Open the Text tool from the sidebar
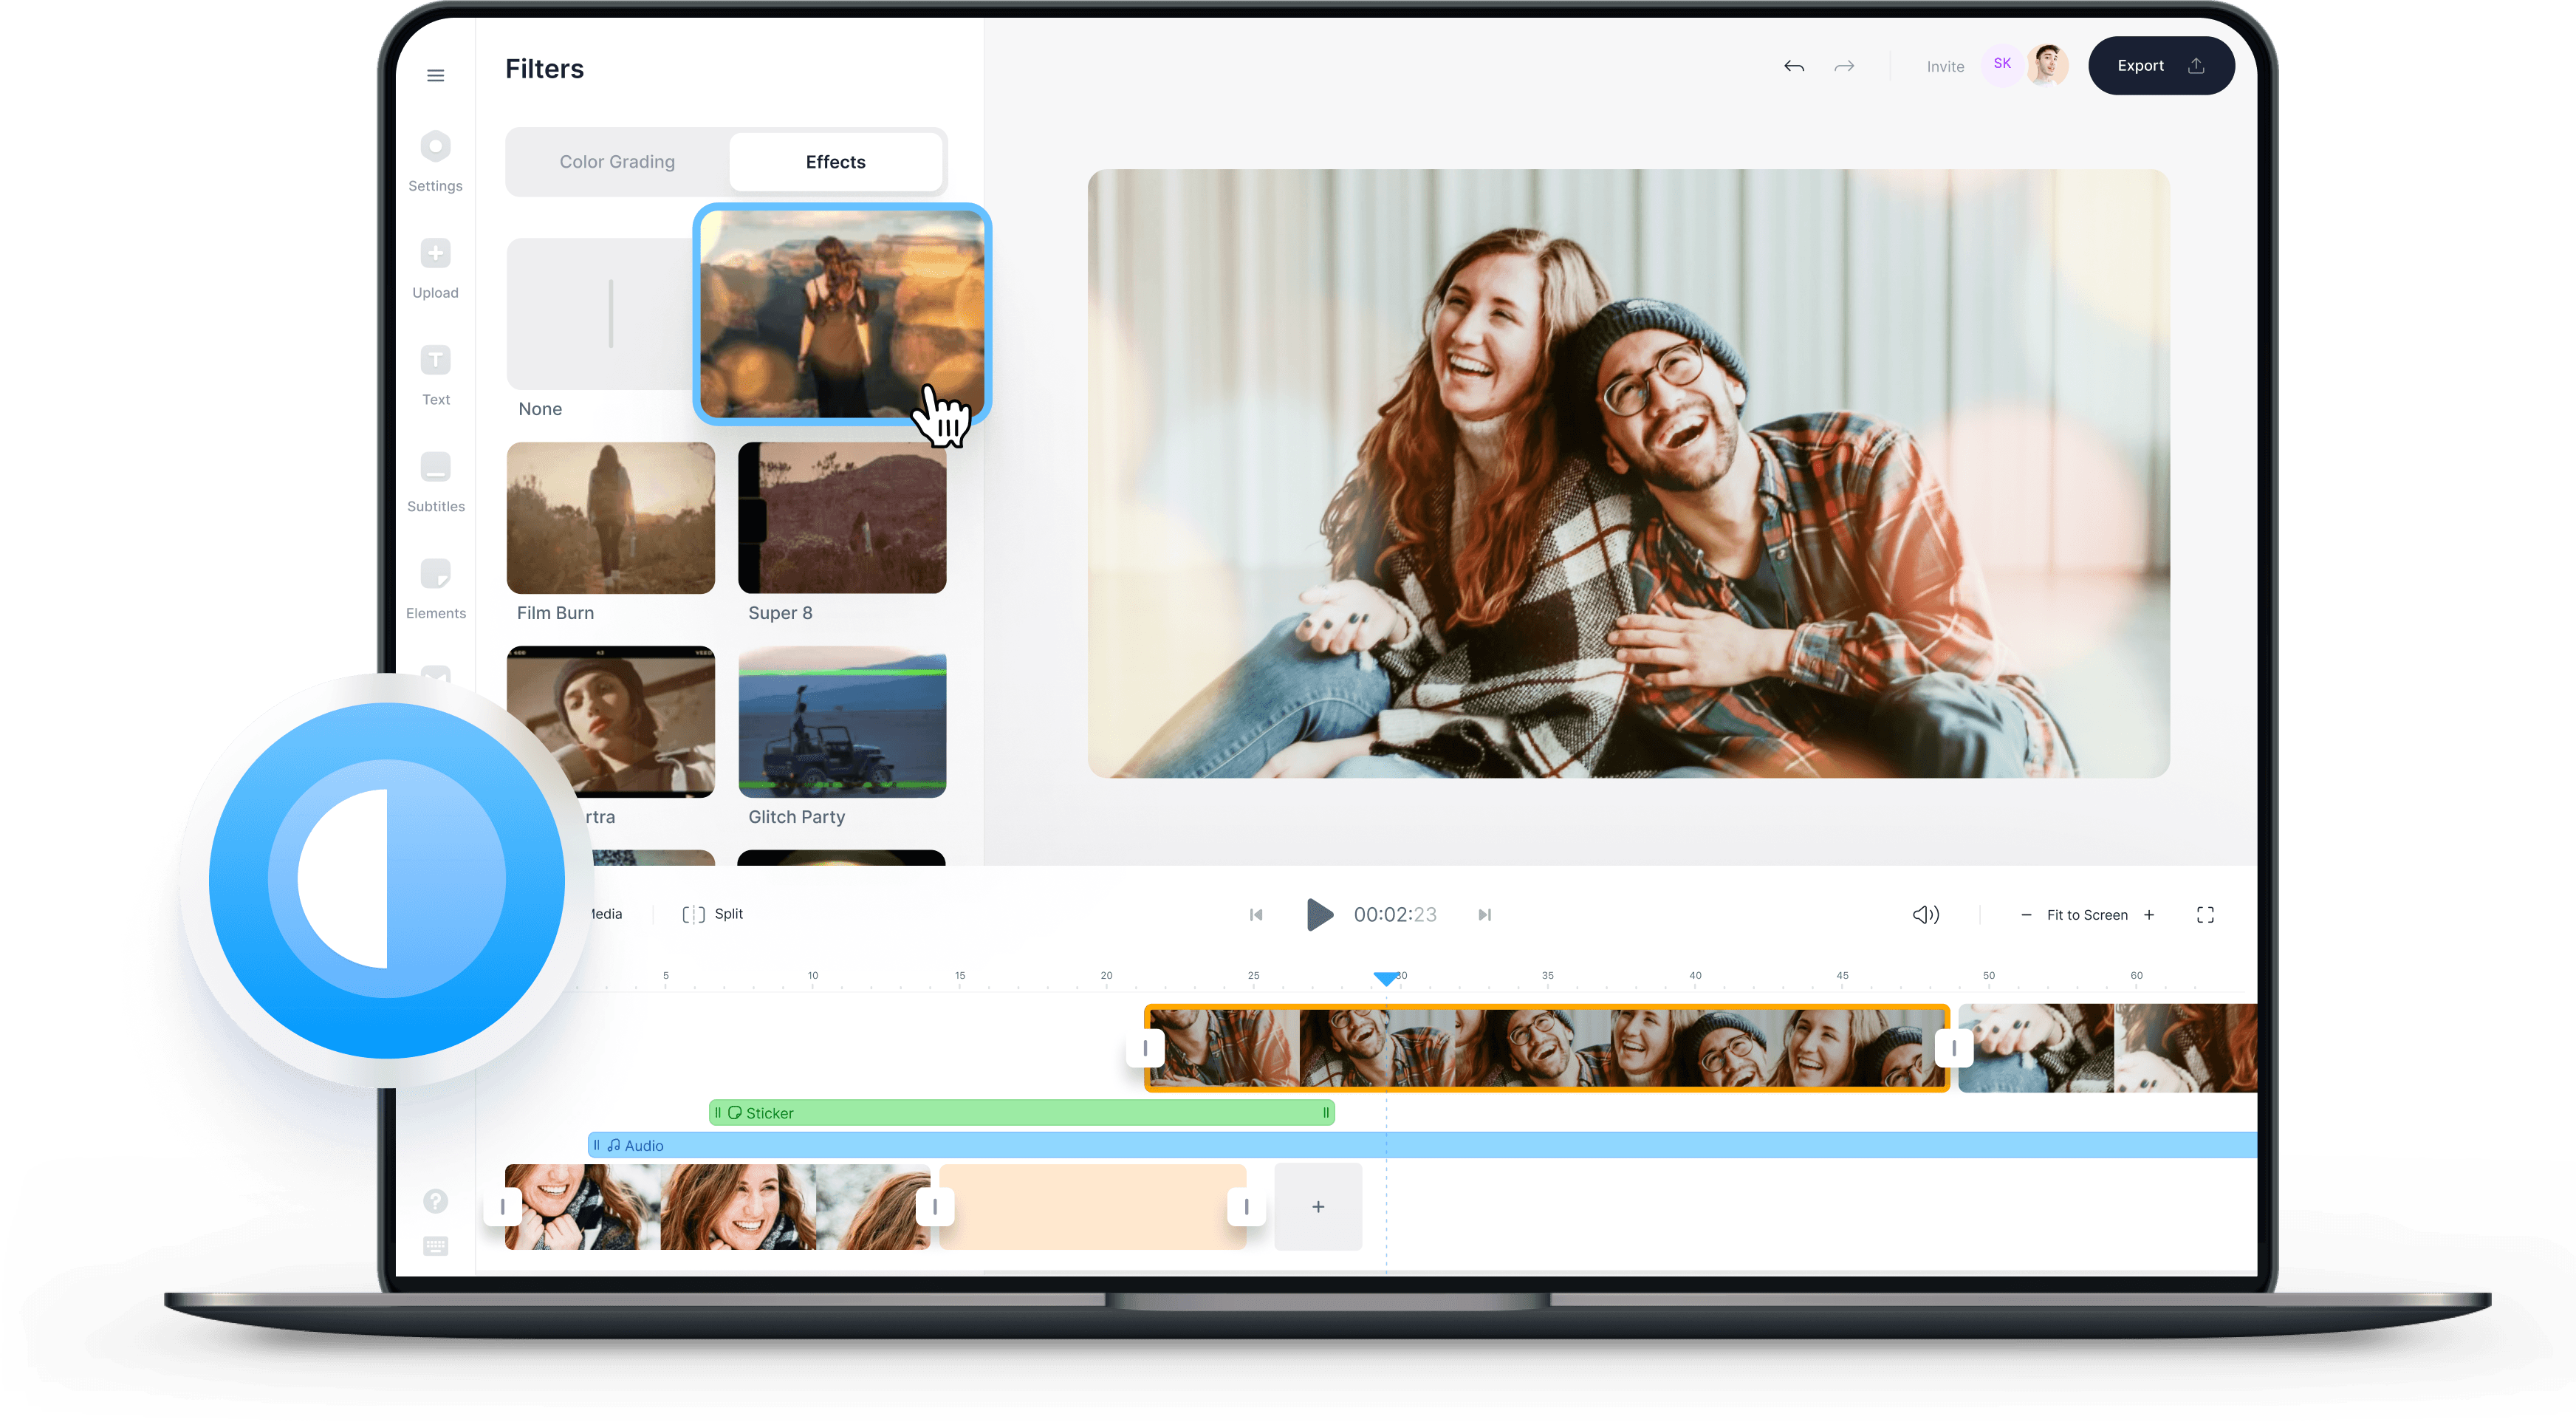The width and height of the screenshot is (2576, 1422). tap(435, 360)
